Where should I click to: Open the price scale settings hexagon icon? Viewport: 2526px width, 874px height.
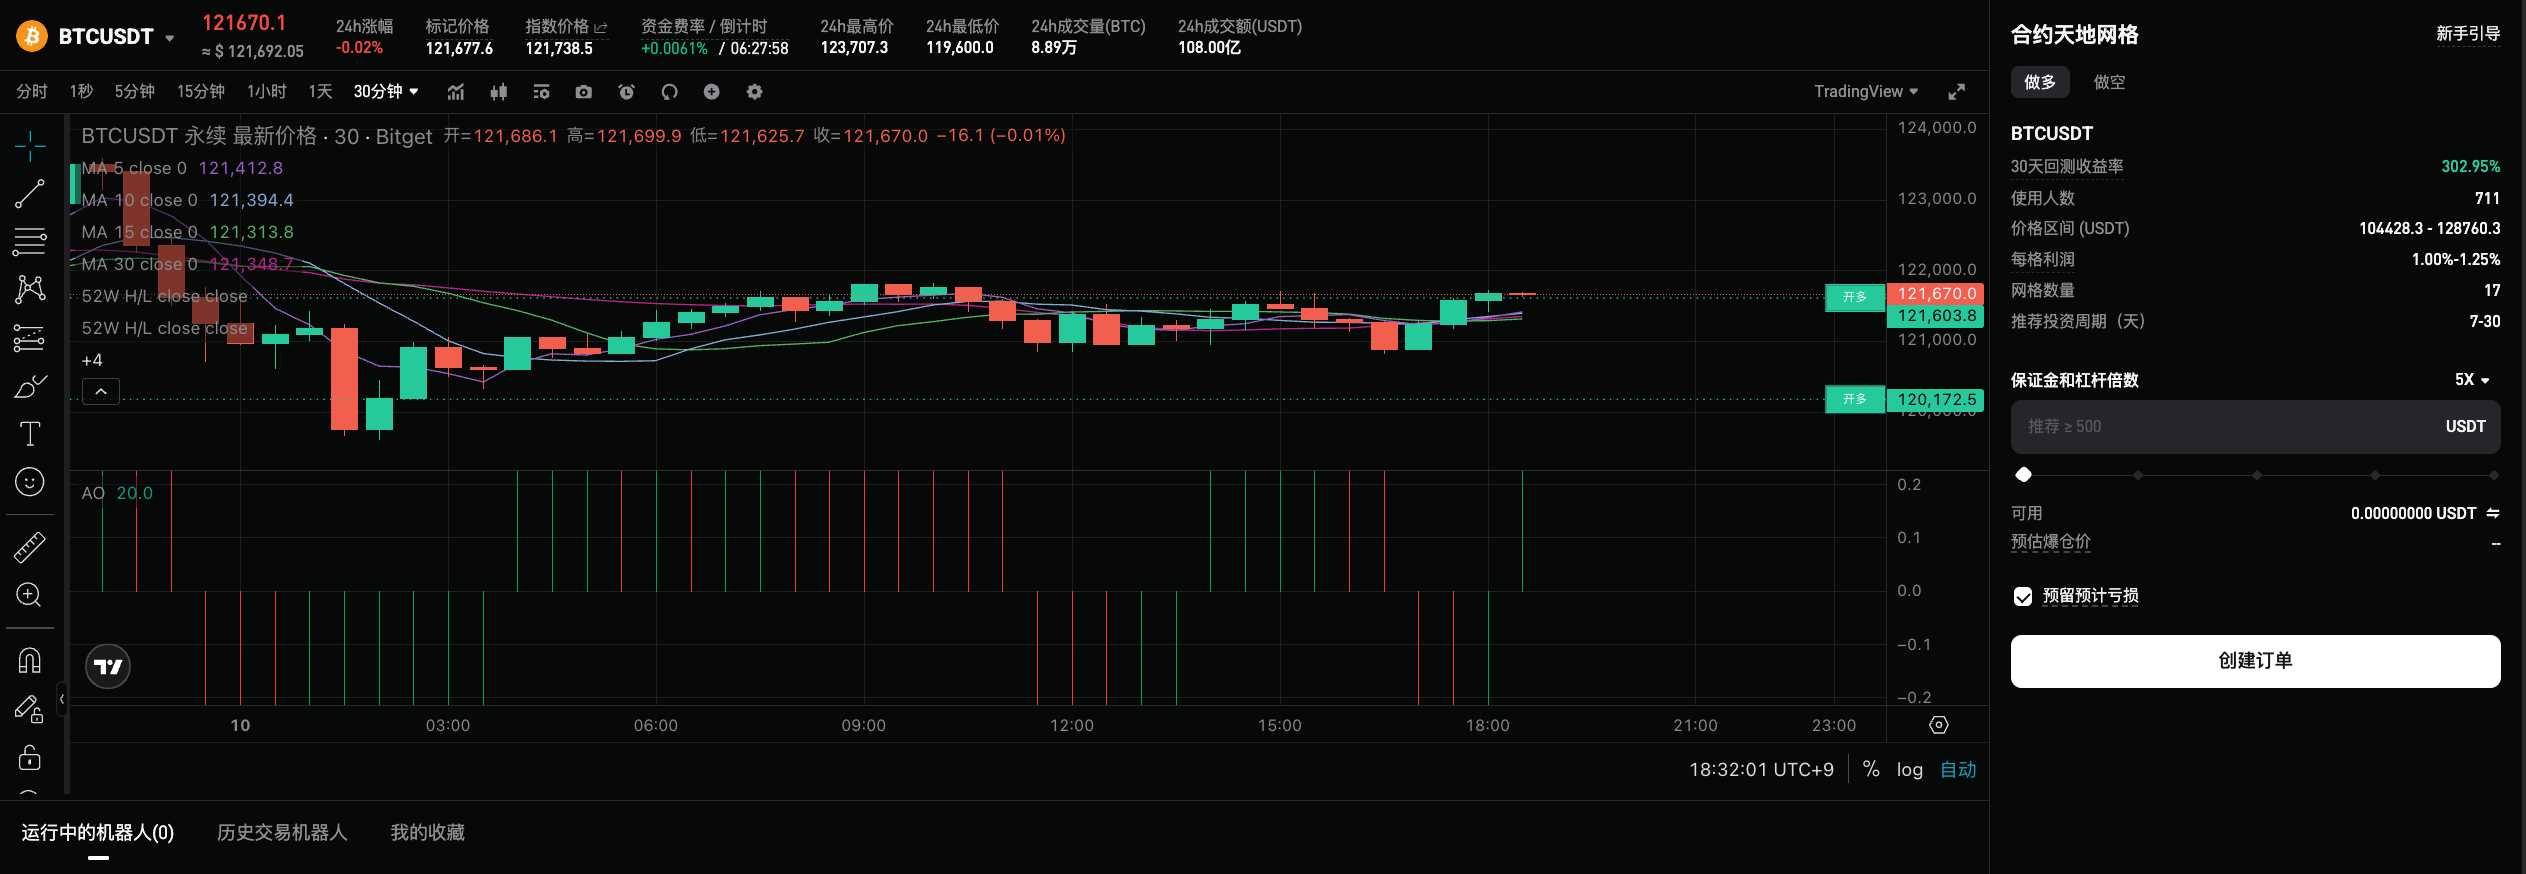(x=1939, y=725)
